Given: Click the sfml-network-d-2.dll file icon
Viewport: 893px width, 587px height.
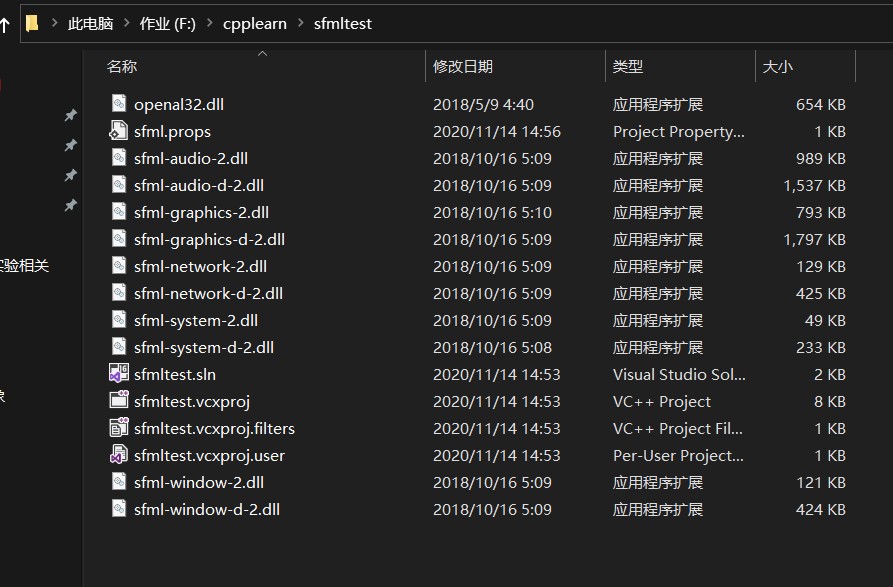Looking at the screenshot, I should [118, 293].
